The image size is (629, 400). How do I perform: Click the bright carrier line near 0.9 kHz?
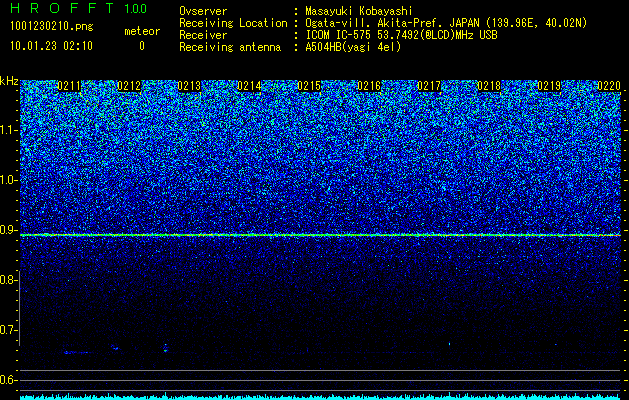320,235
